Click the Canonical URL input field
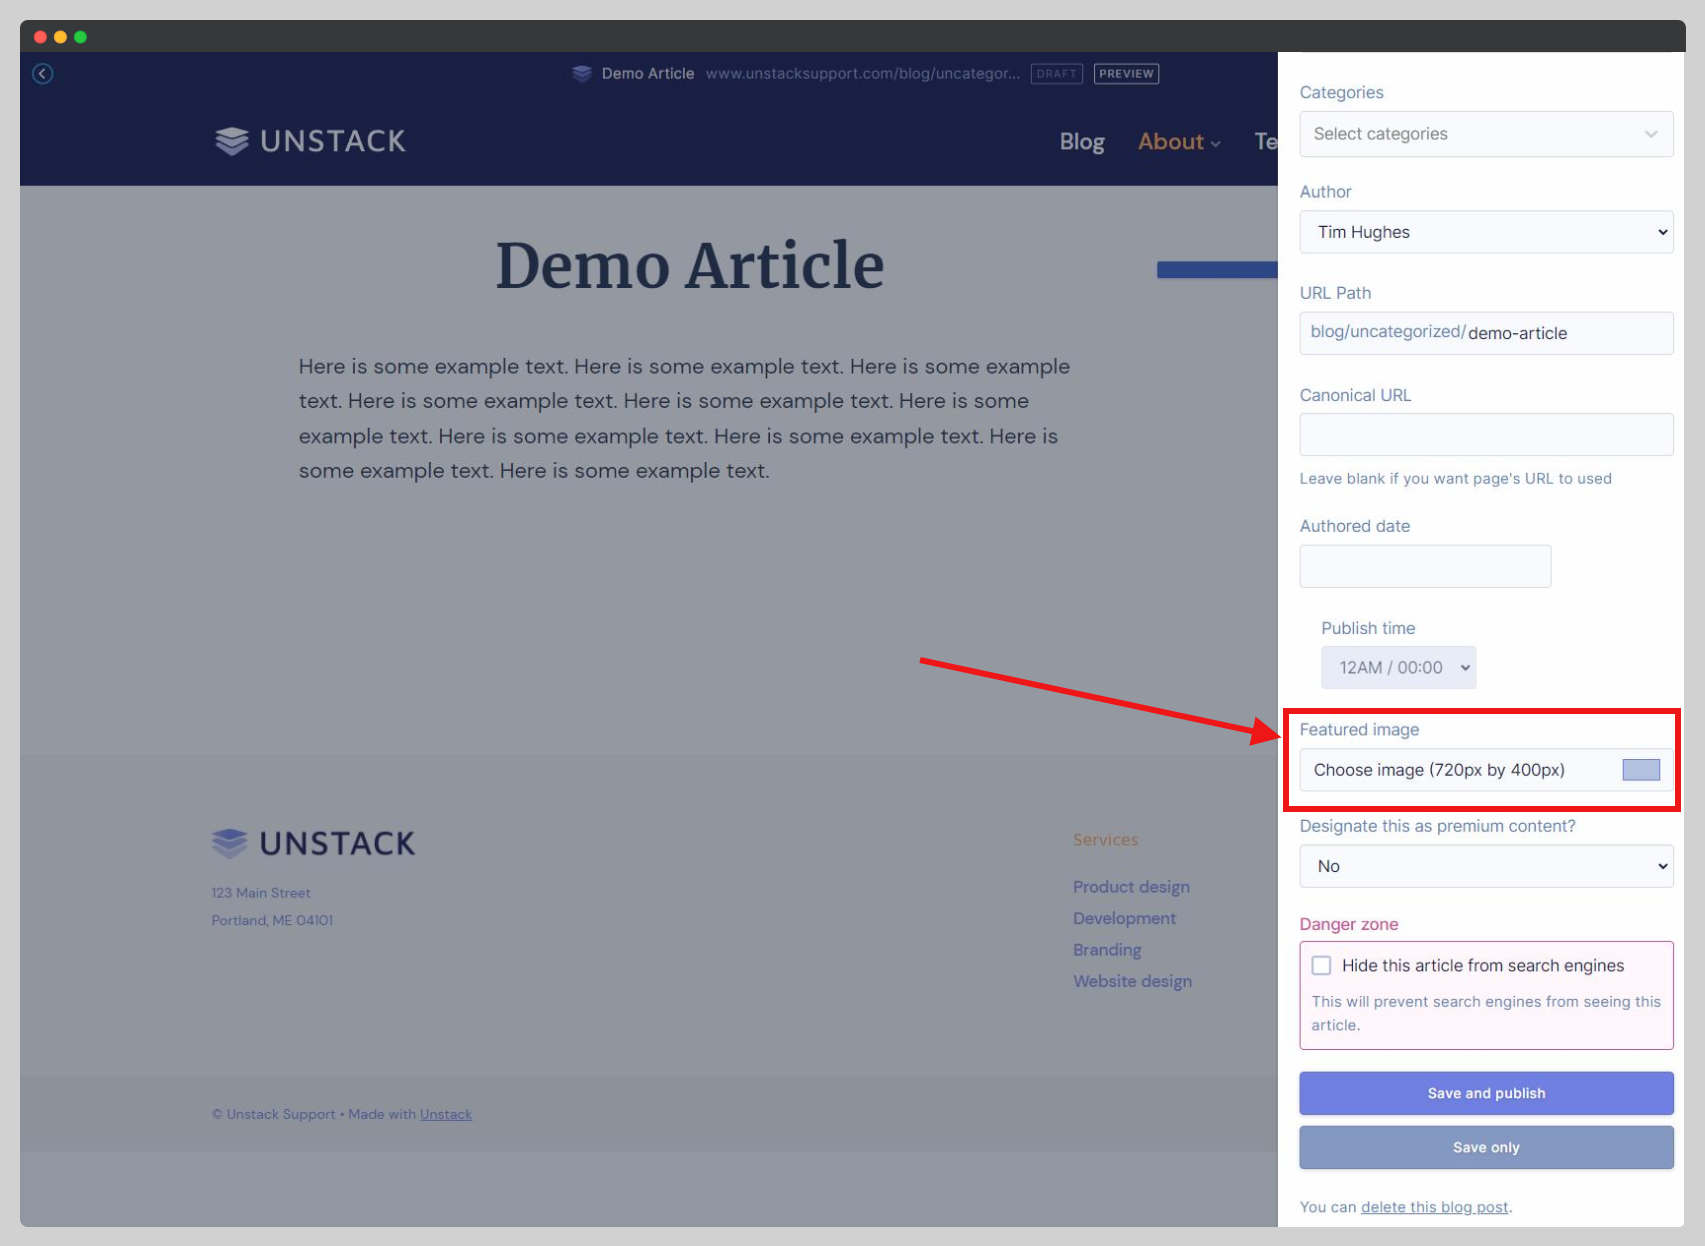 pyautogui.click(x=1485, y=435)
